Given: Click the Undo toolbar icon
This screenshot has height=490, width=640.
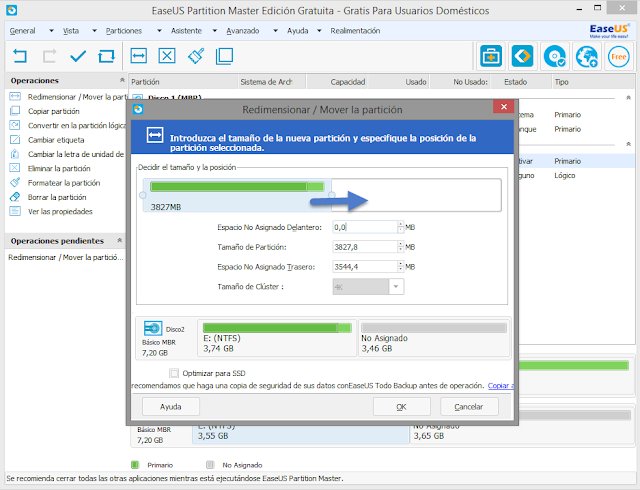Looking at the screenshot, I should 20,56.
